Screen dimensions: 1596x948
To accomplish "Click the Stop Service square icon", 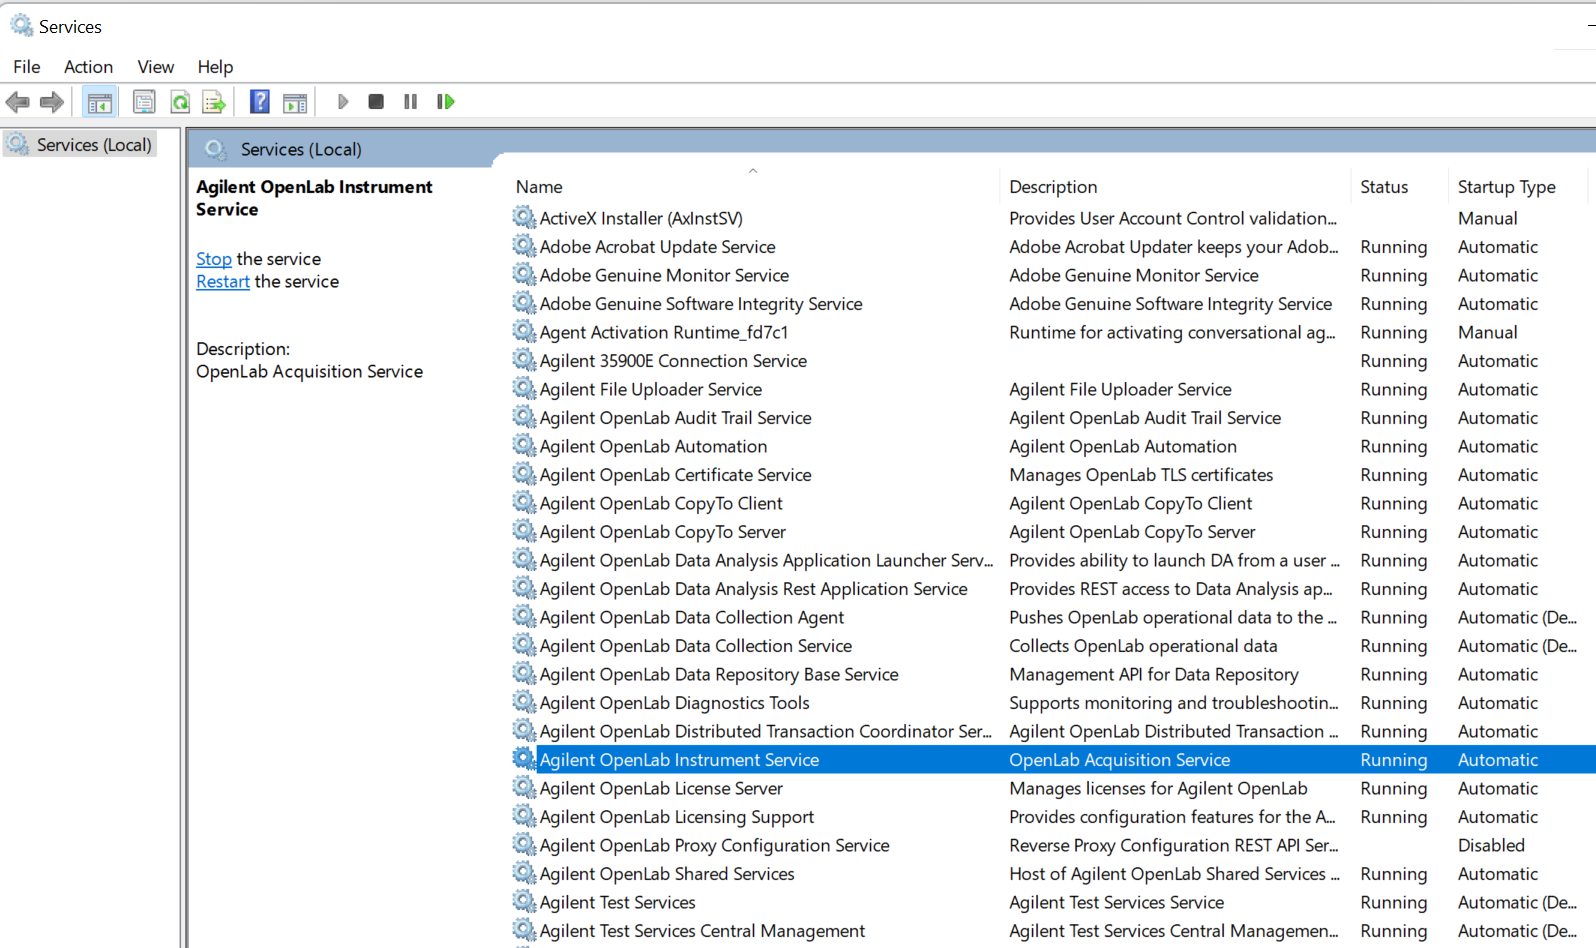I will pos(376,102).
